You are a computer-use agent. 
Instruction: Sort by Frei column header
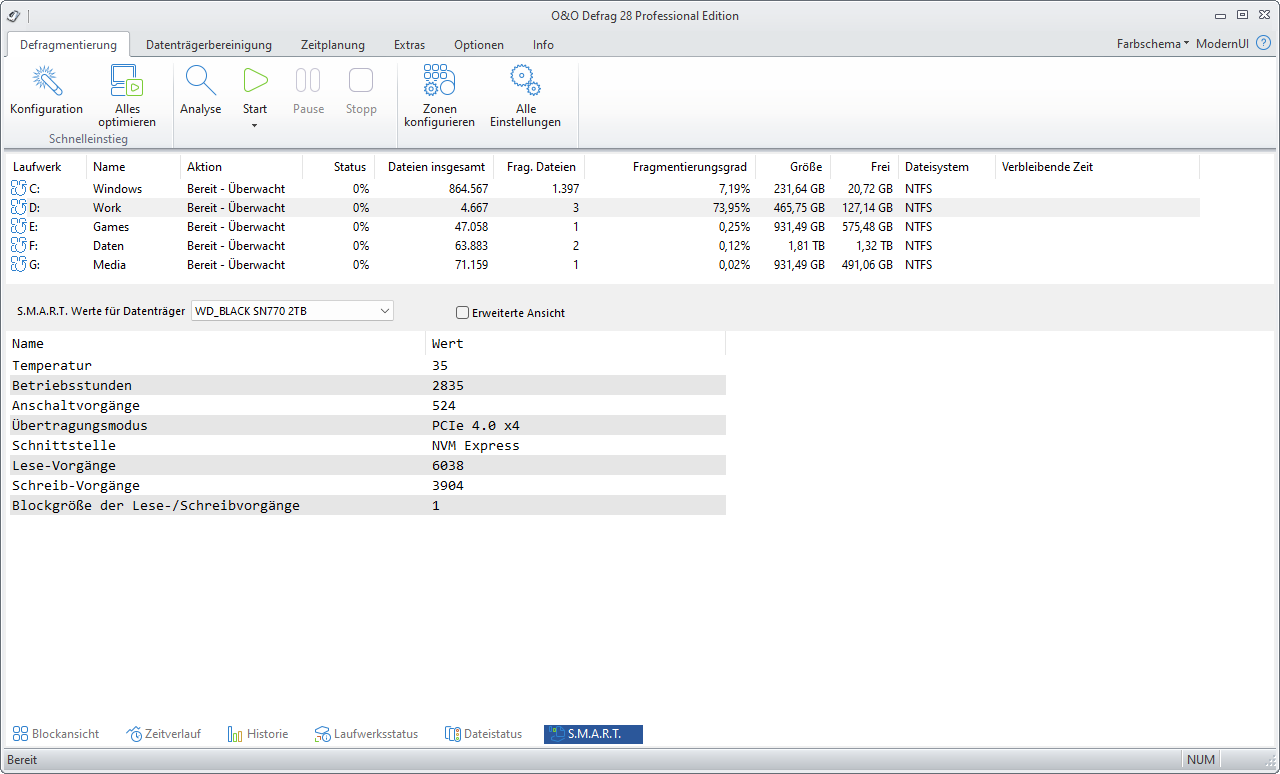[x=864, y=167]
